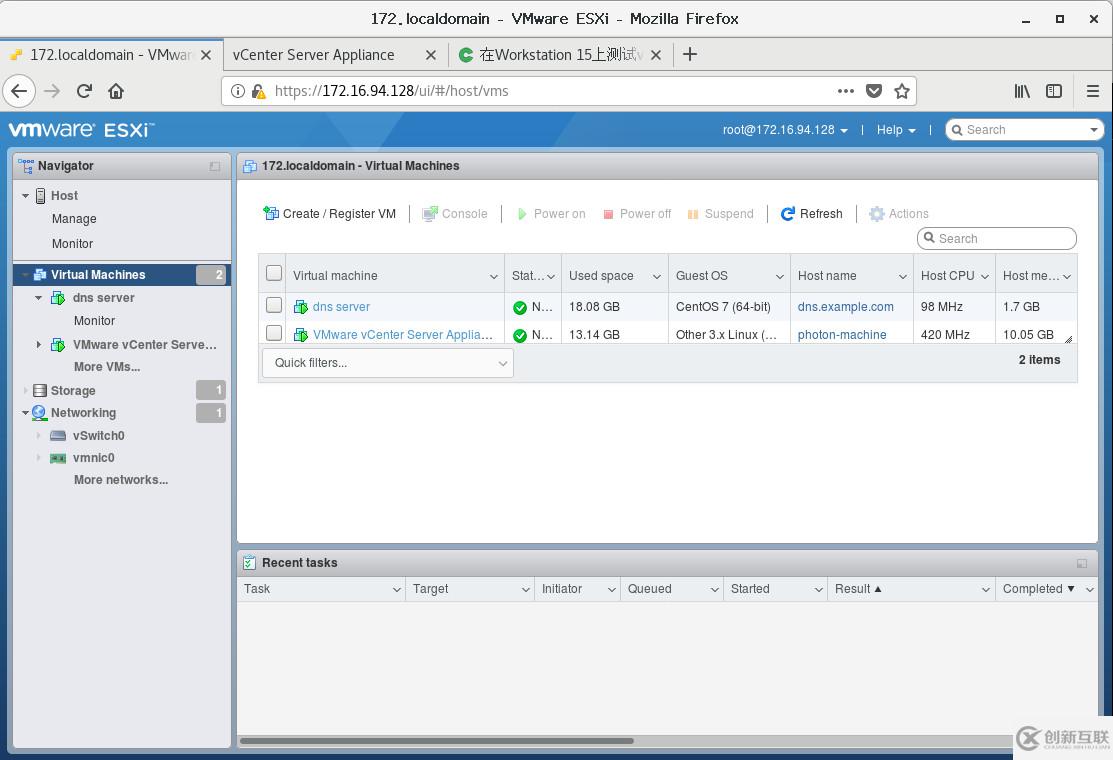Open the VMware vCenter Server Appliance VM link

pos(402,334)
